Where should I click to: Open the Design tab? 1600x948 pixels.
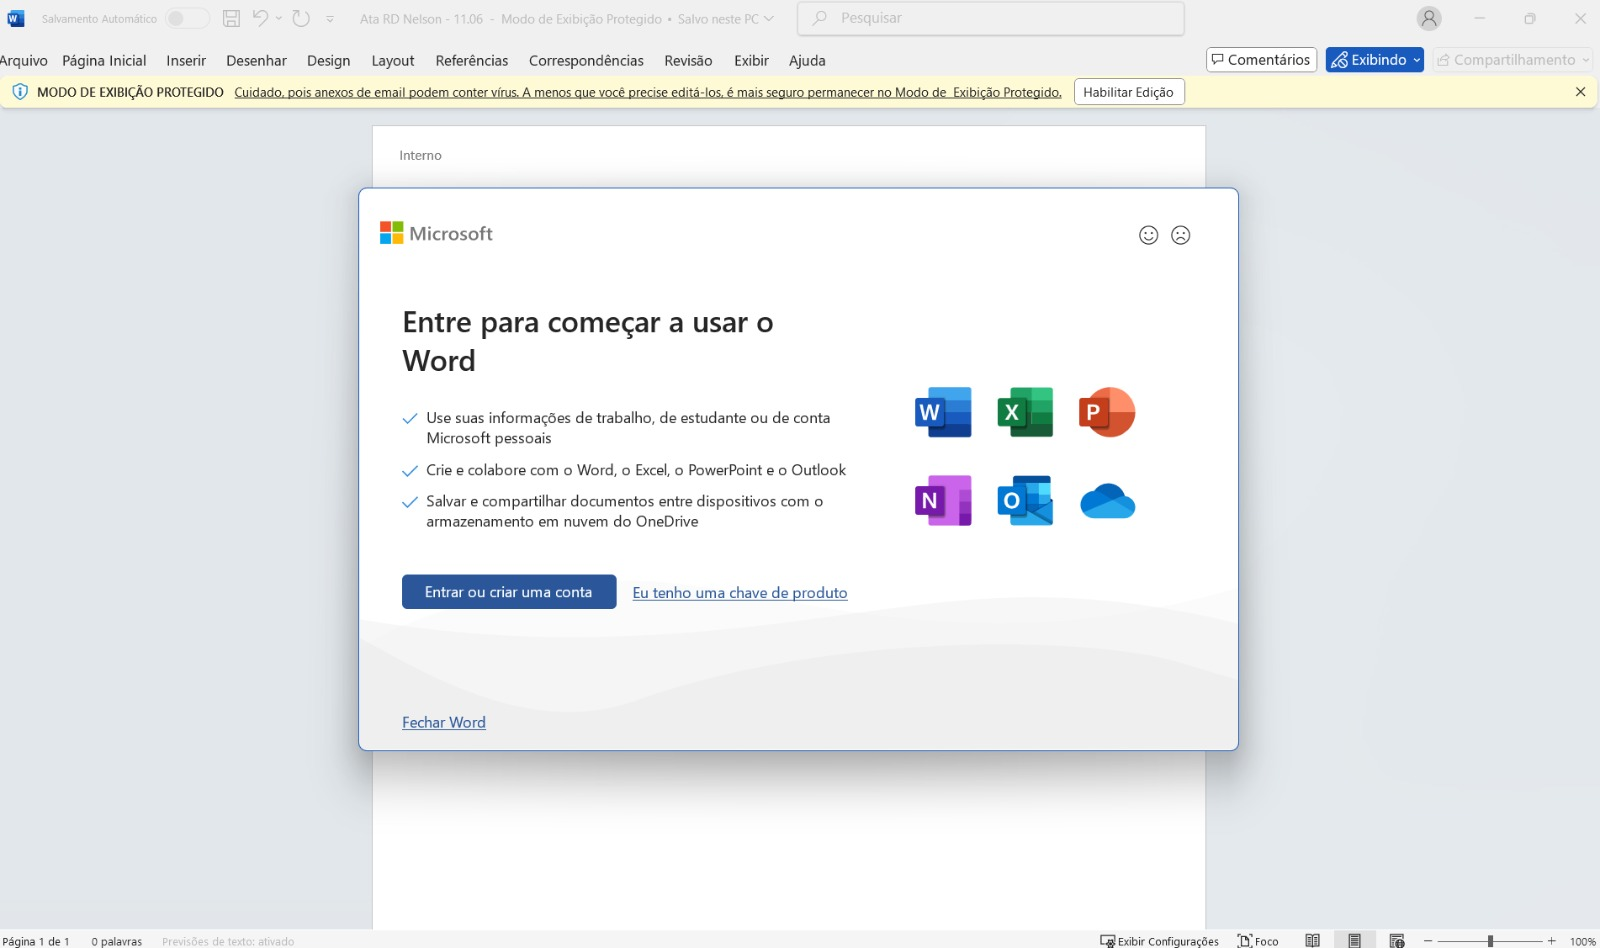pyautogui.click(x=328, y=61)
